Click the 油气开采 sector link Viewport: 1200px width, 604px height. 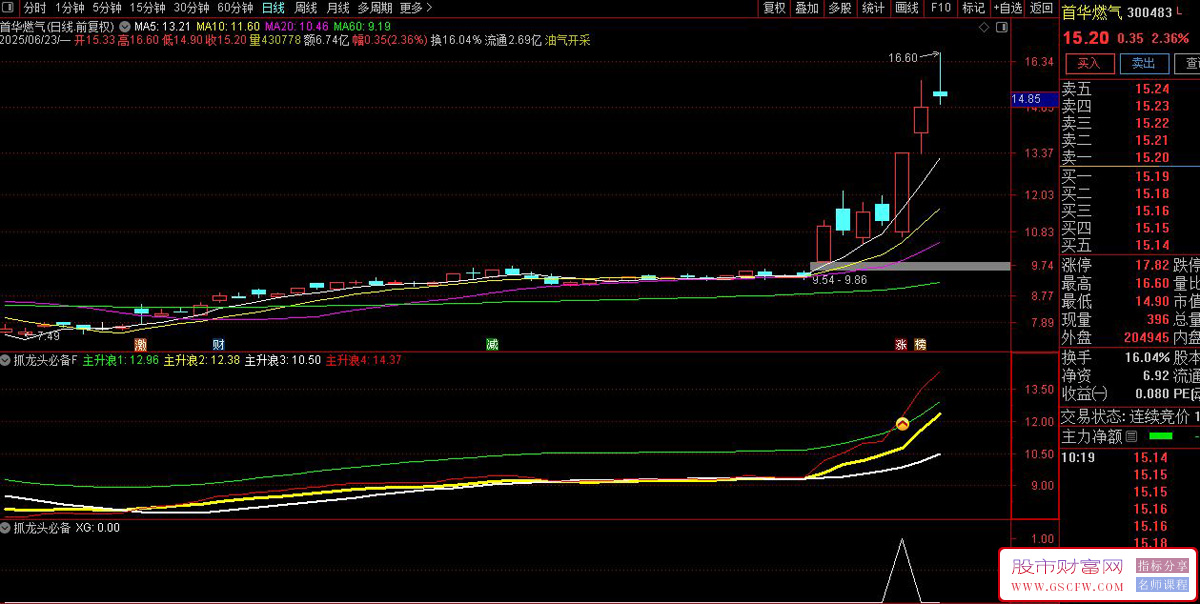(568, 41)
